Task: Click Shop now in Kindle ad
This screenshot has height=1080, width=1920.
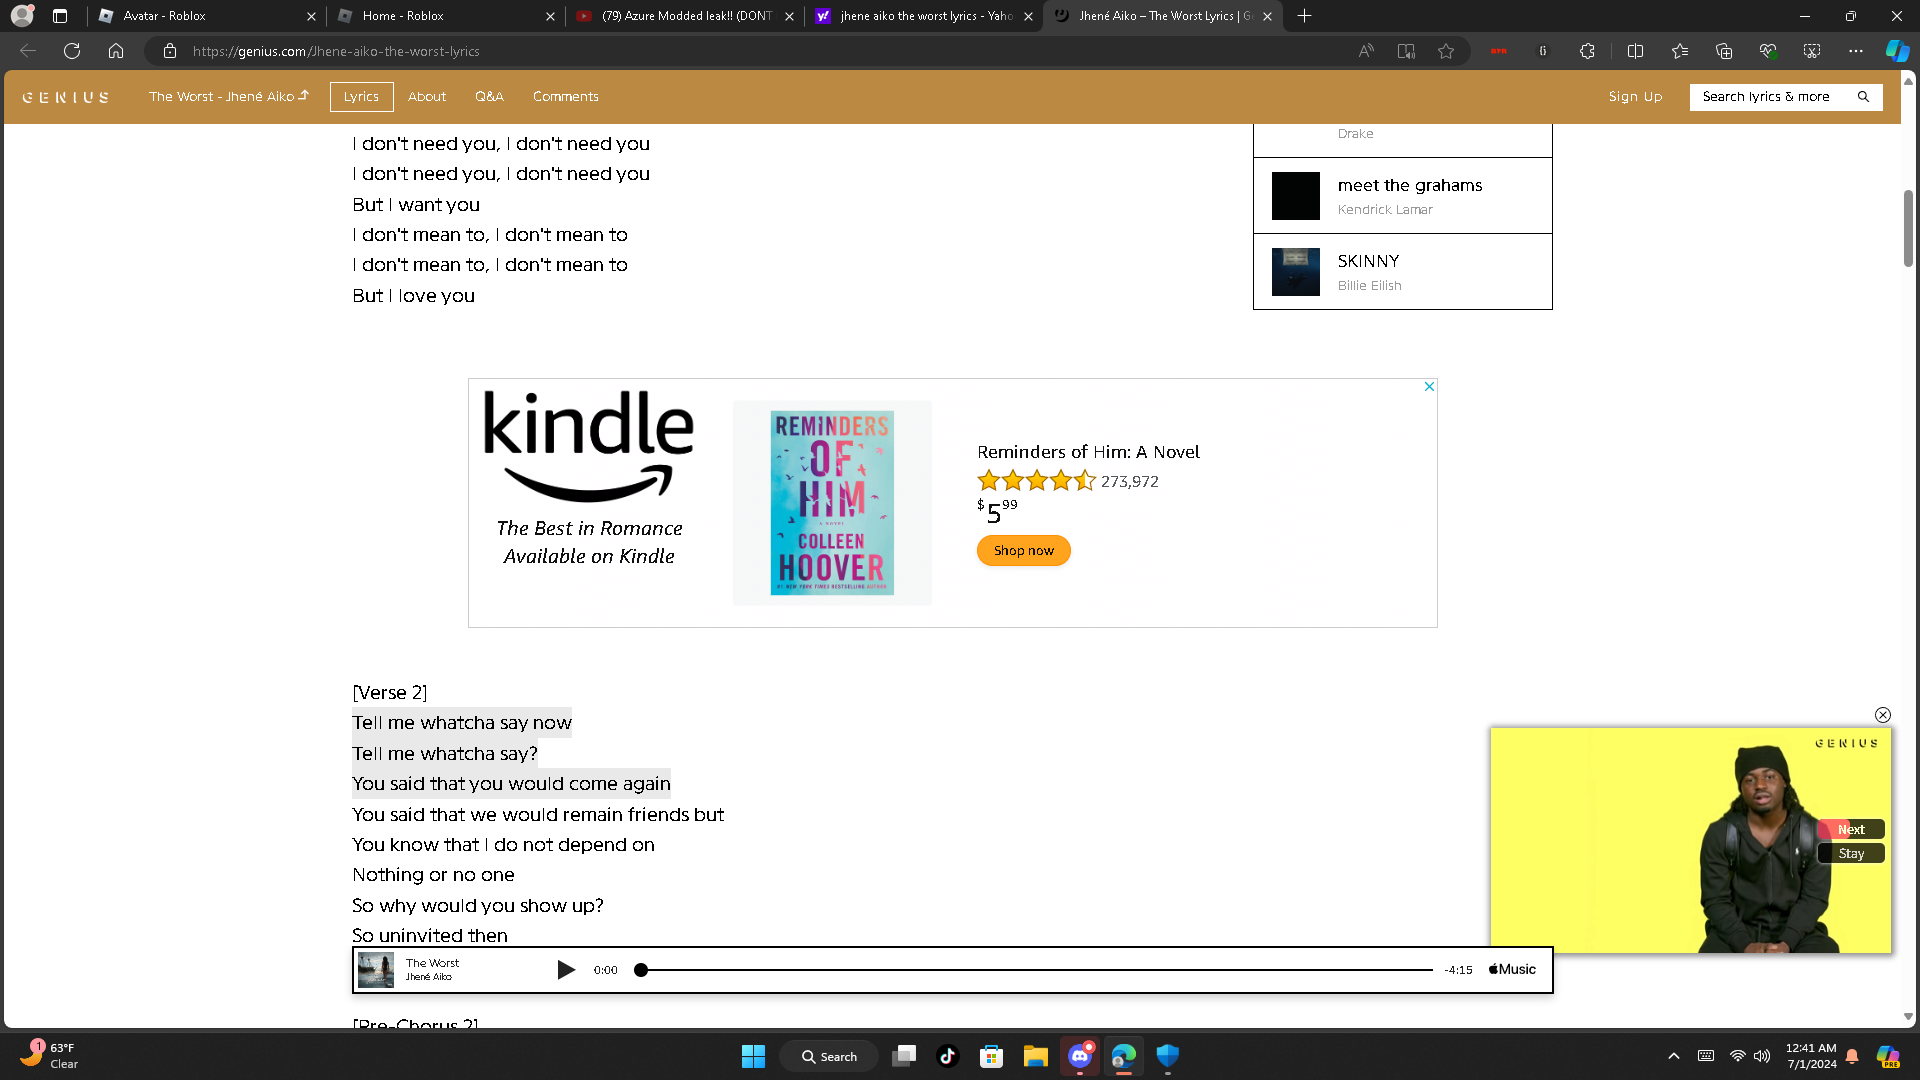Action: (x=1023, y=551)
